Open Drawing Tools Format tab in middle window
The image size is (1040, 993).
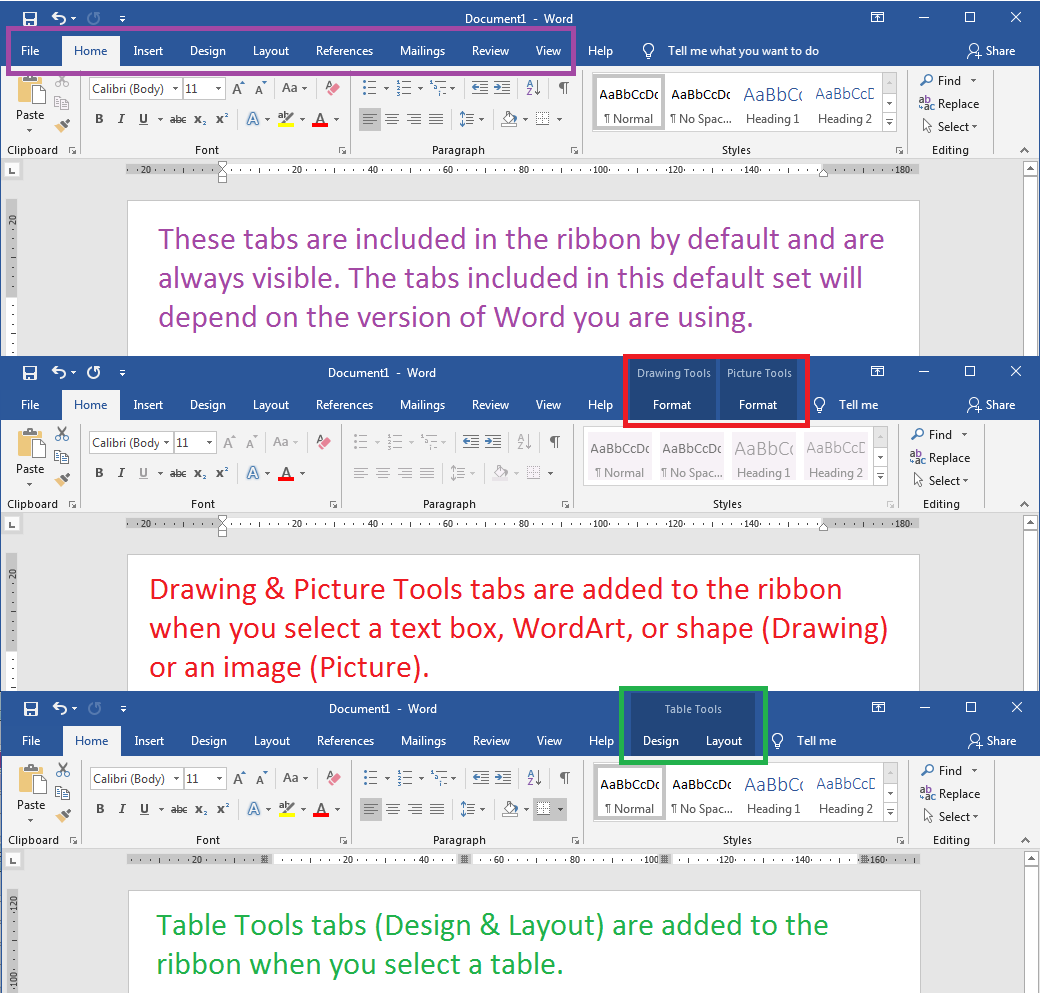tap(672, 405)
